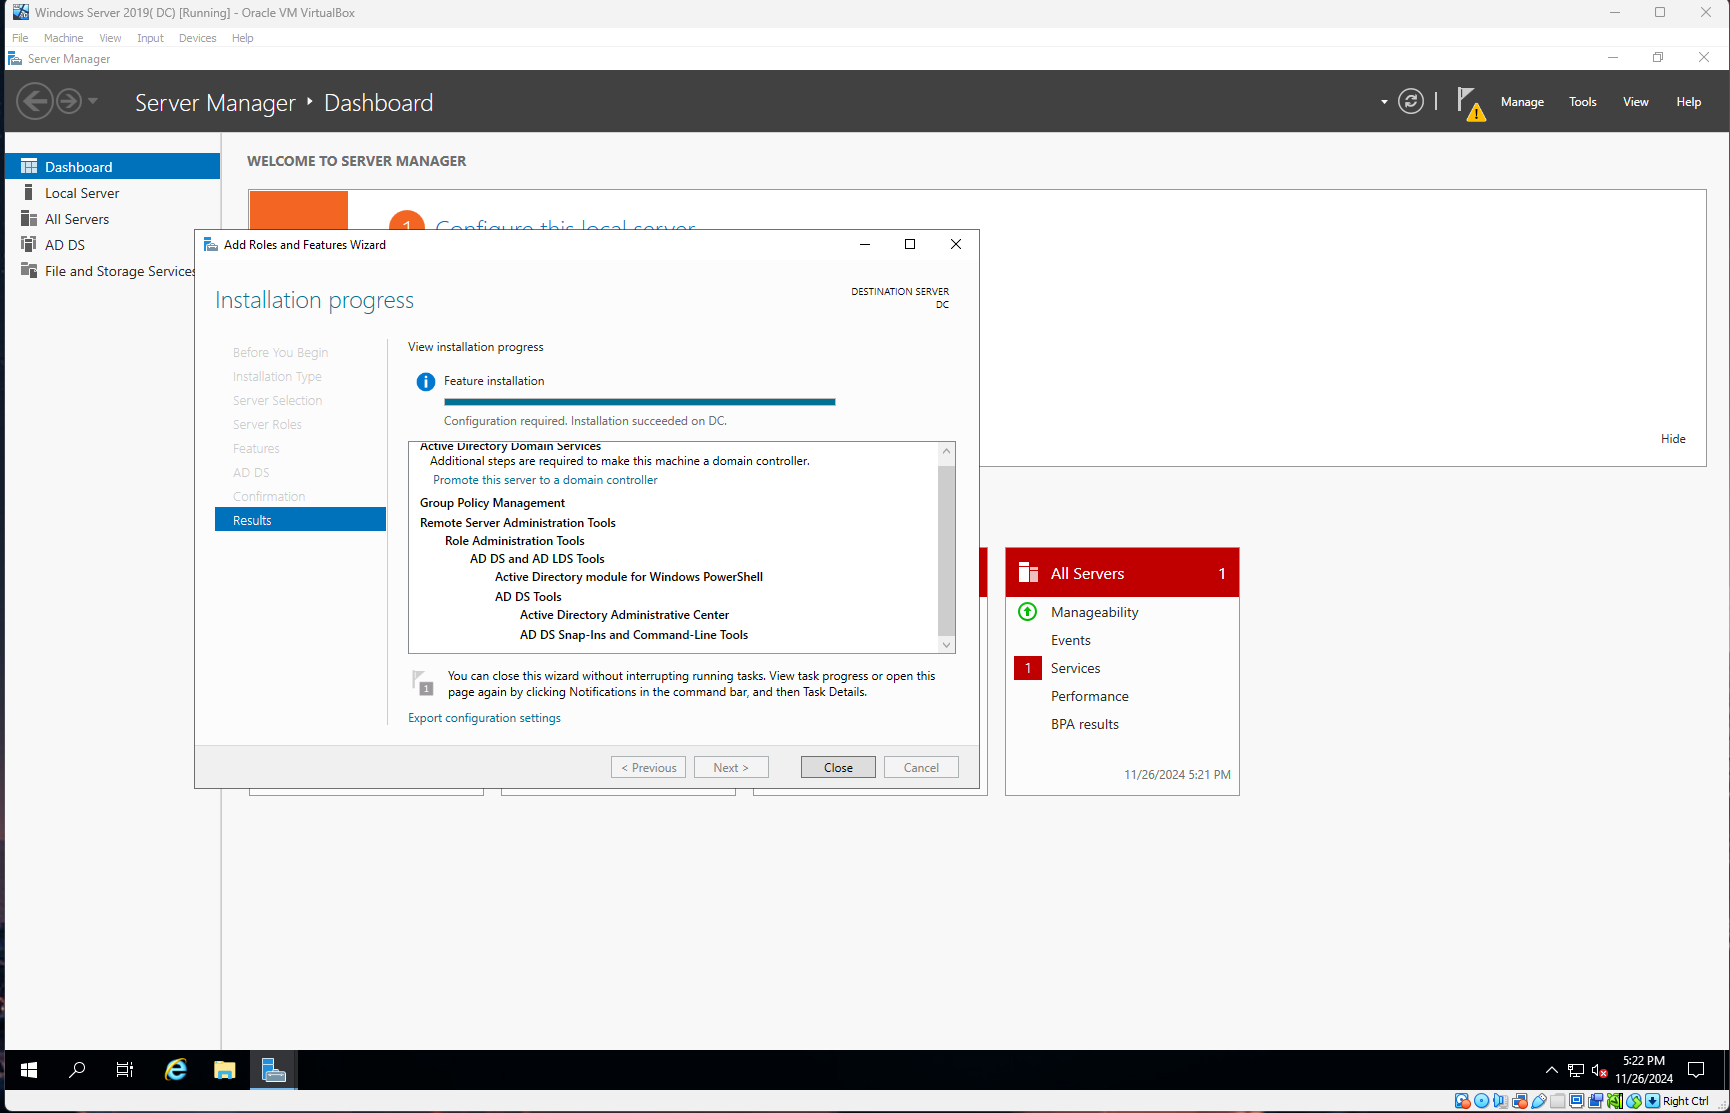Viewport: 1730px width, 1113px height.
Task: Click the results list scroll up arrow
Action: (946, 451)
